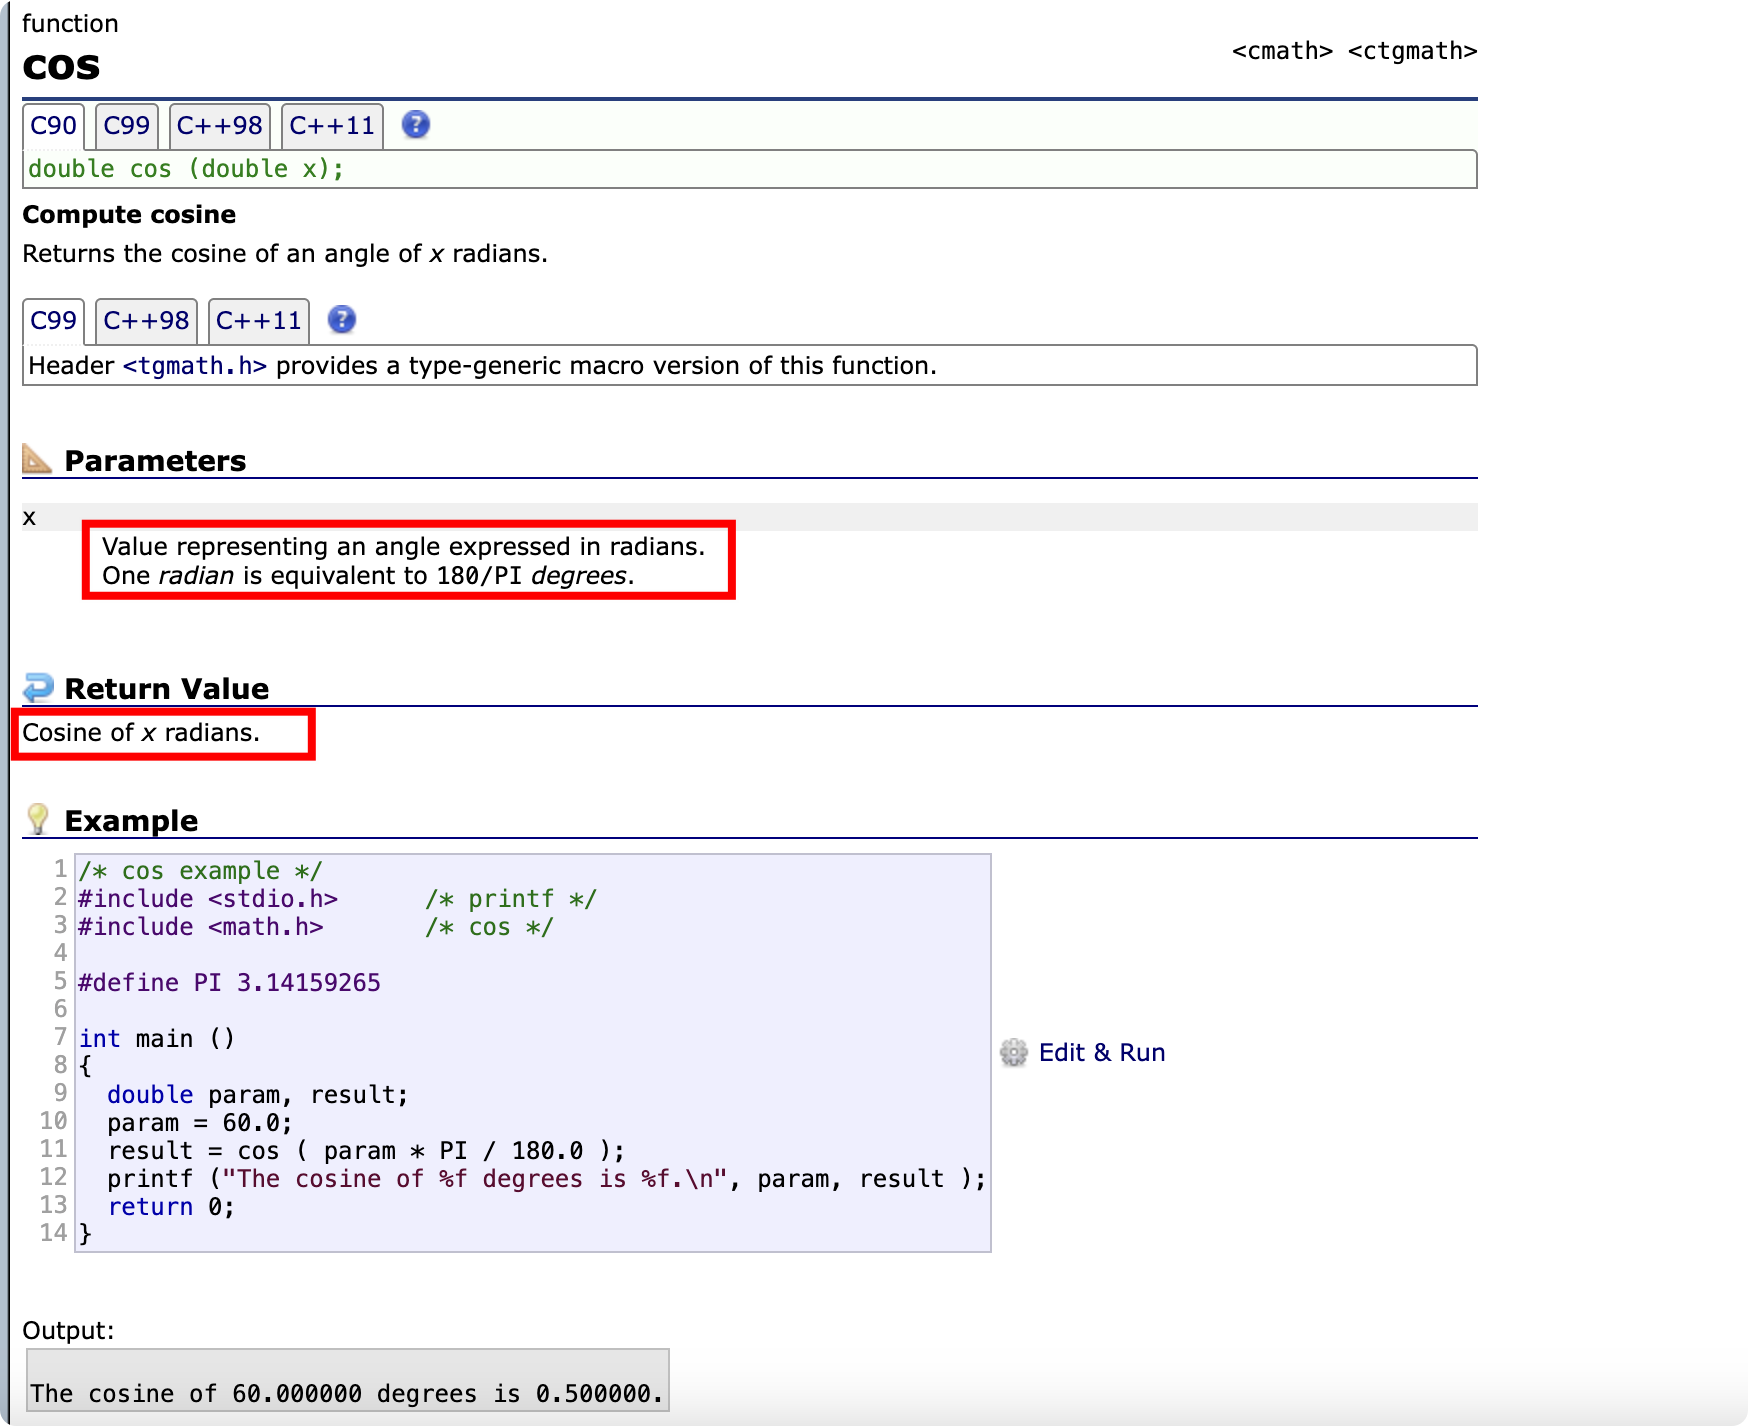Screen dimensions: 1748x1426
Task: Click the 'Output:' label
Action: click(x=68, y=1330)
